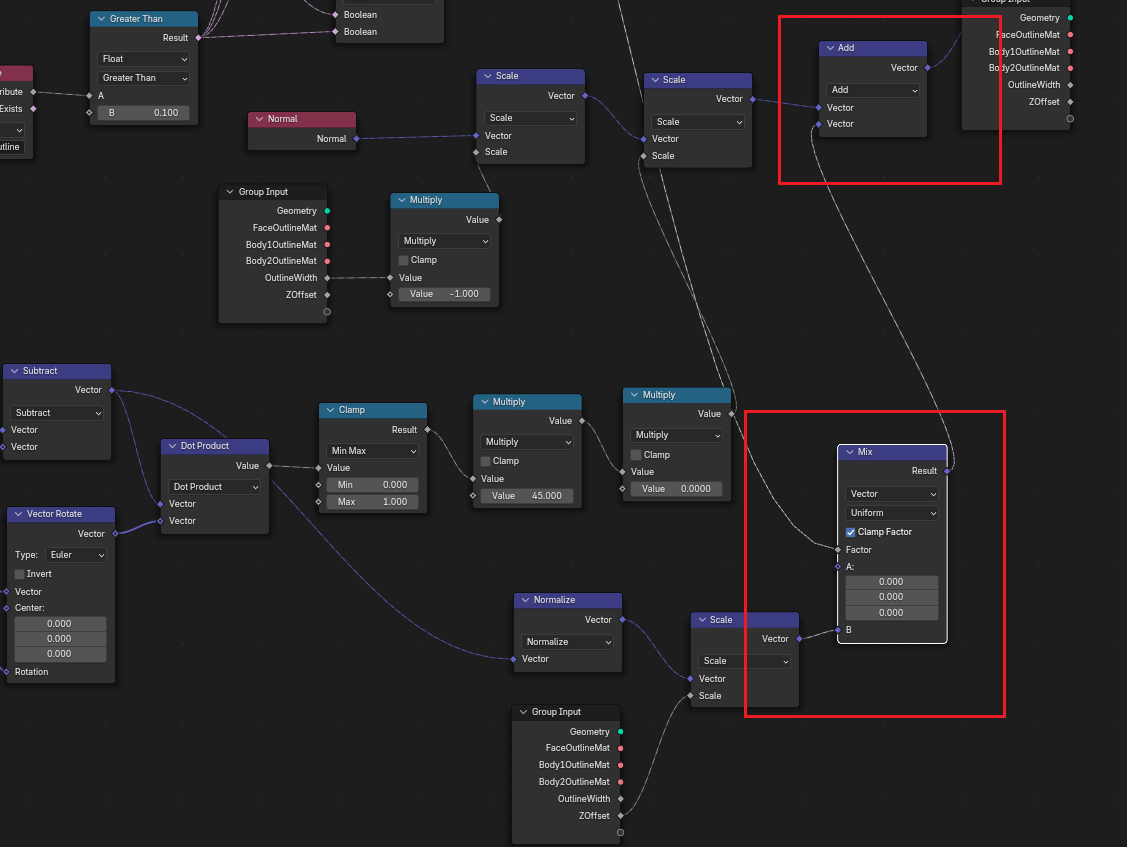Viewport: 1127px width, 847px height.
Task: Click the B 0.100 value field
Action: coord(143,113)
